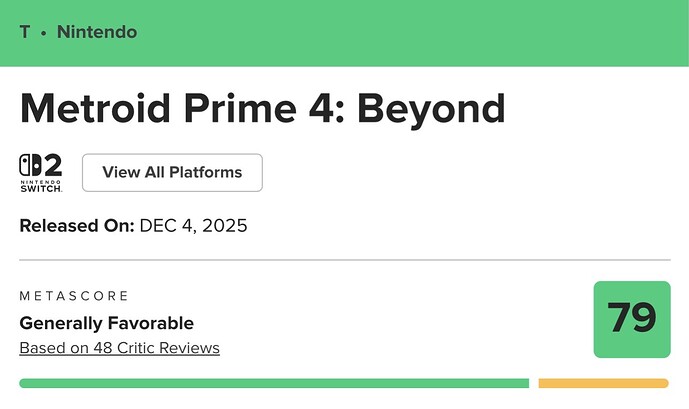Click the T age rating label
The width and height of the screenshot is (689, 409).
pyautogui.click(x=25, y=32)
